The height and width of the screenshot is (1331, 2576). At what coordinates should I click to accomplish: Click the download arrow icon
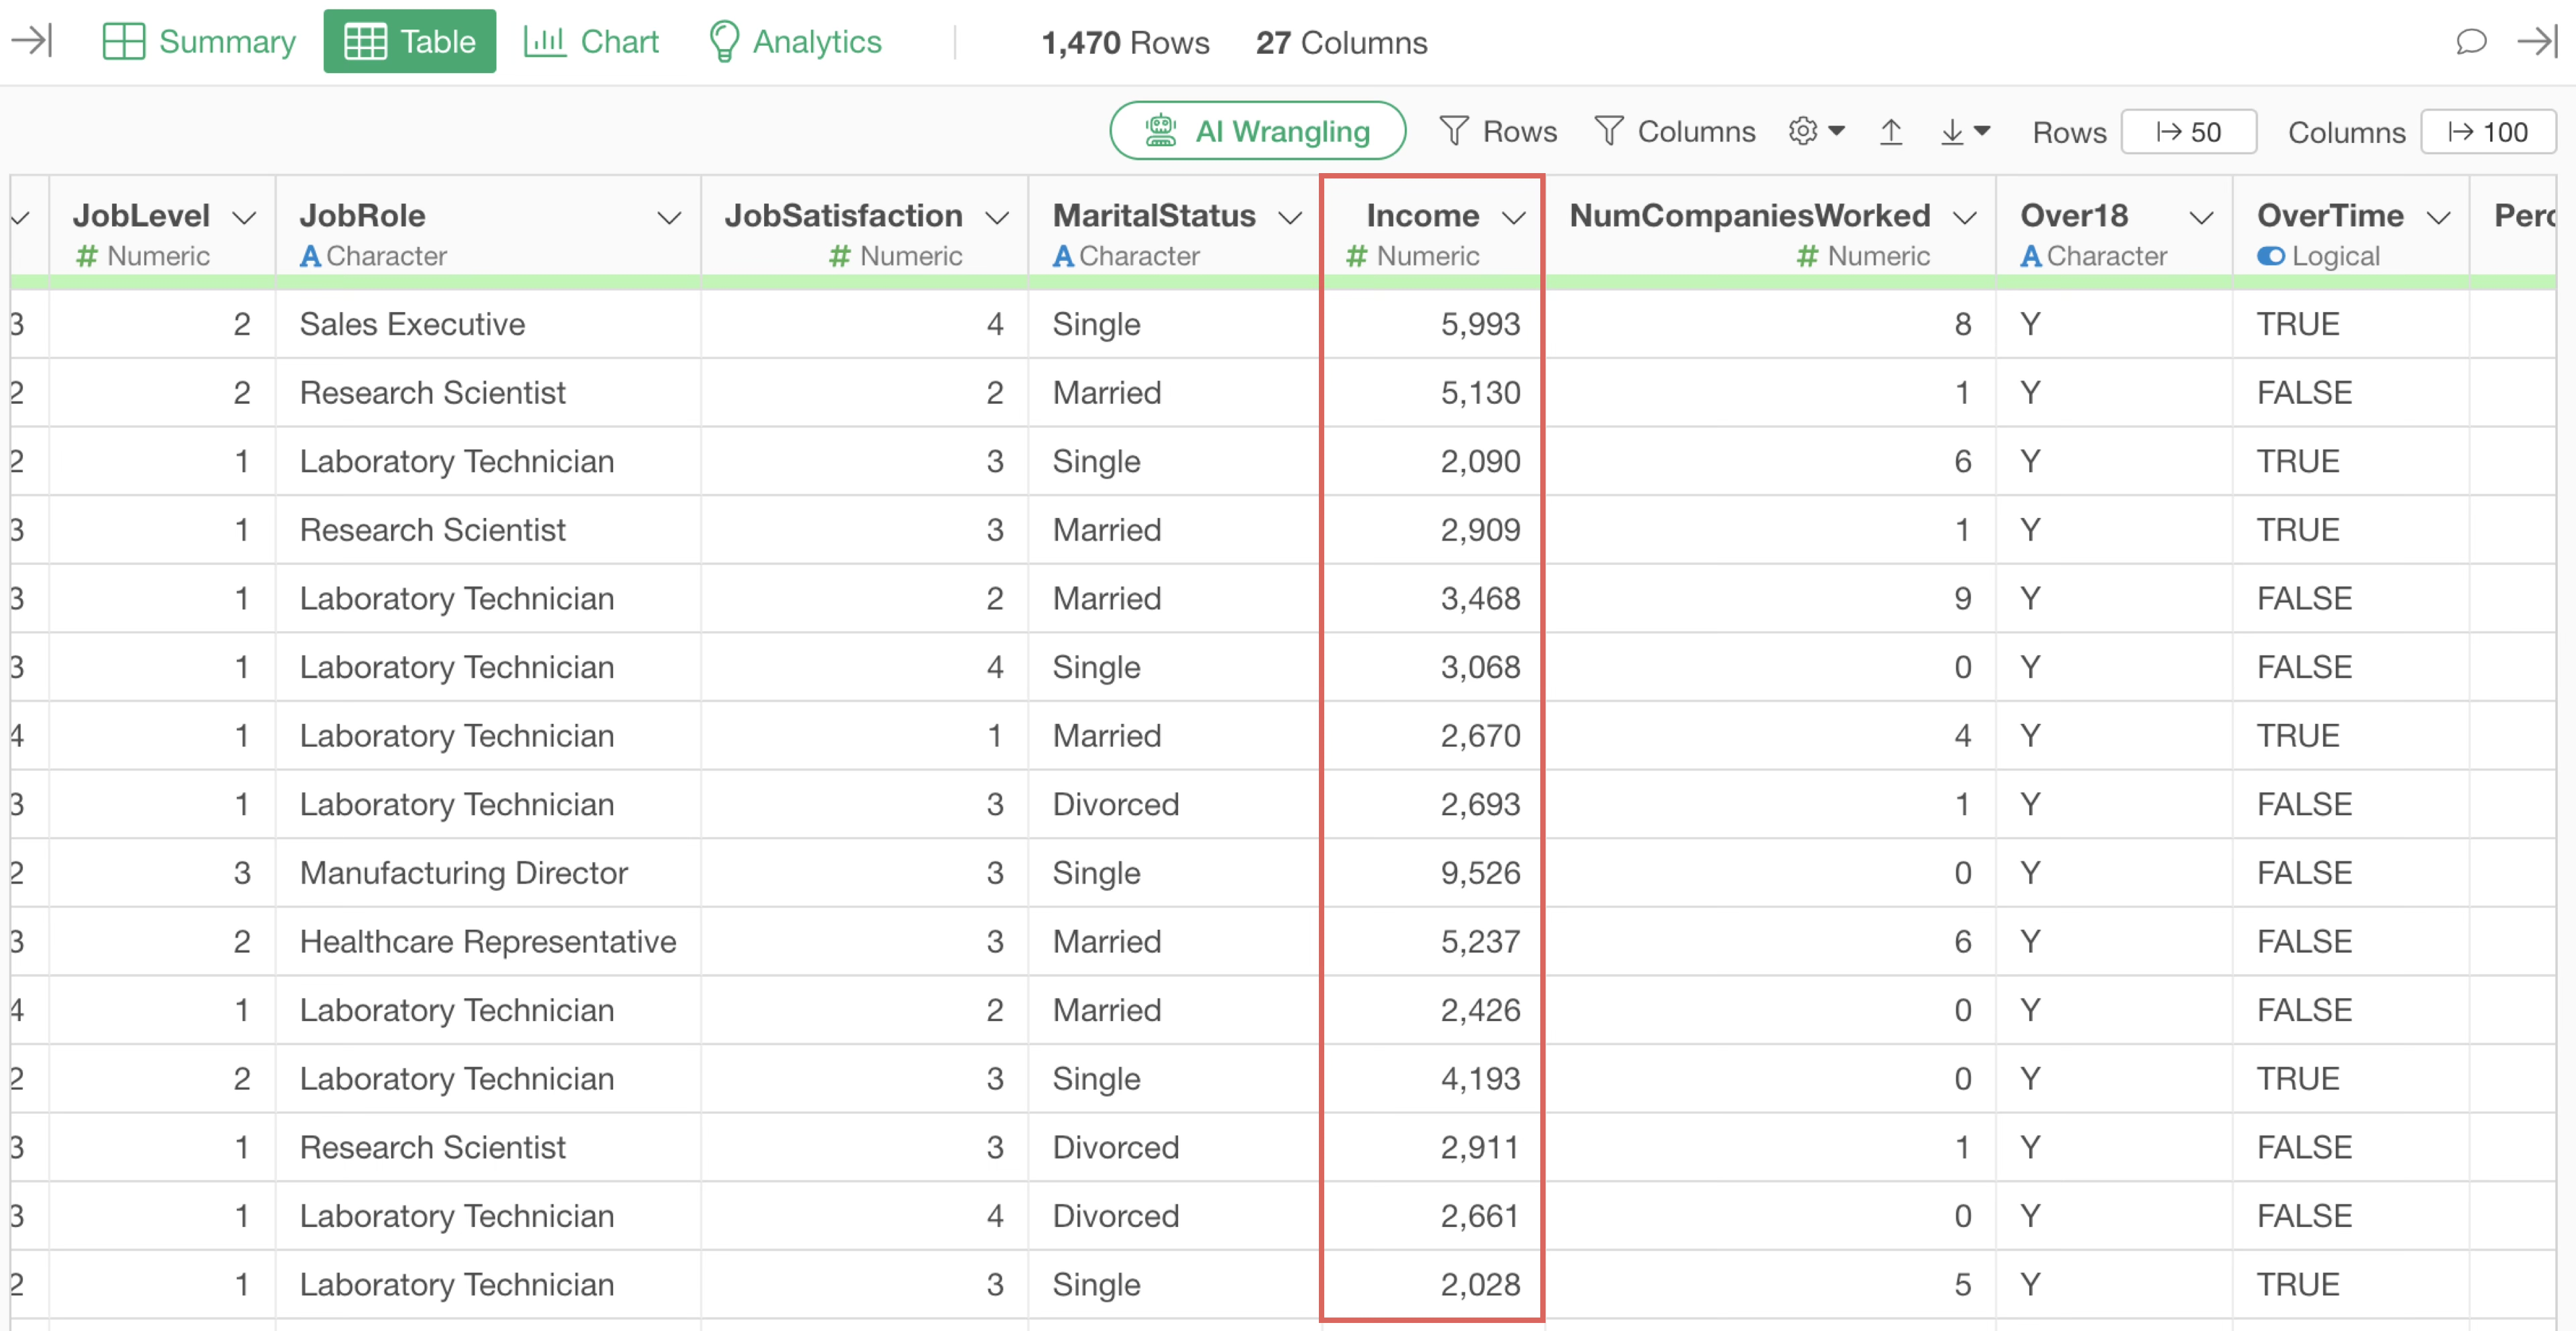click(1952, 131)
